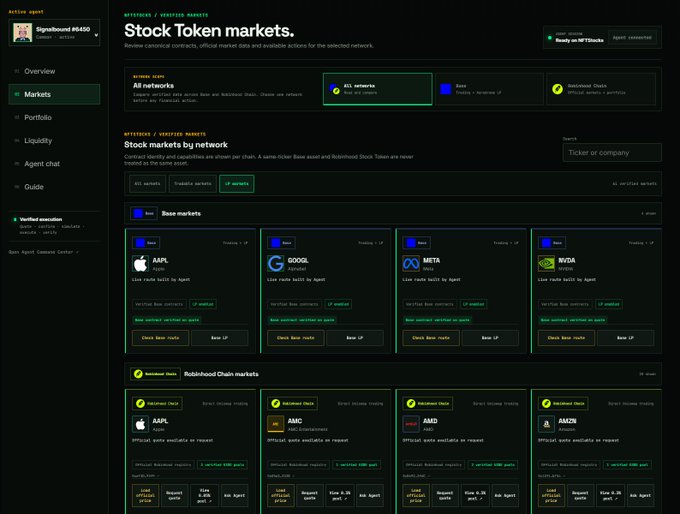Click the Base badge in Base markets header

coord(144,213)
